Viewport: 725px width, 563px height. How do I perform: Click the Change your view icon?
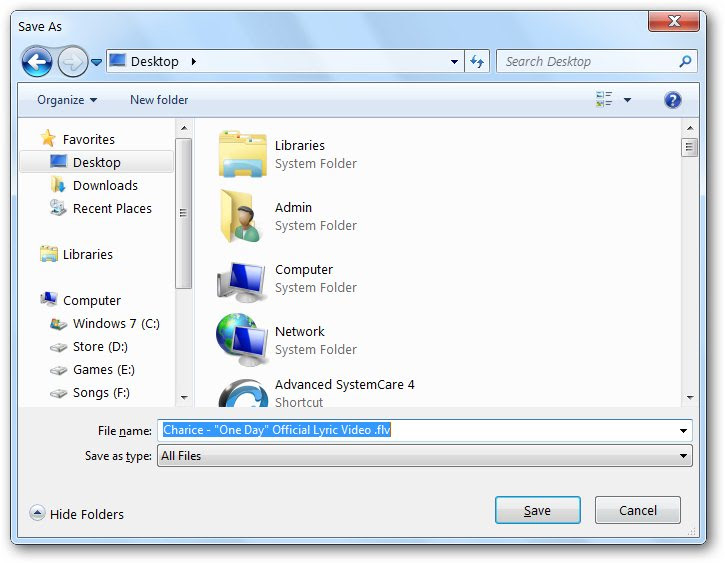[x=604, y=99]
